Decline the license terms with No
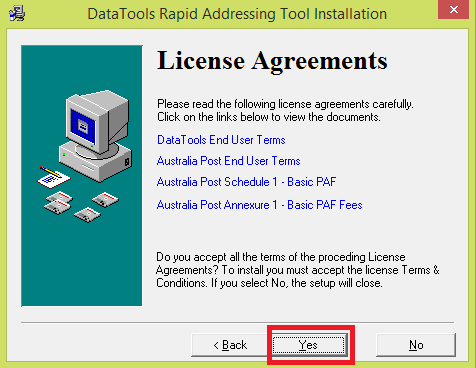The width and height of the screenshot is (476, 368). [416, 345]
